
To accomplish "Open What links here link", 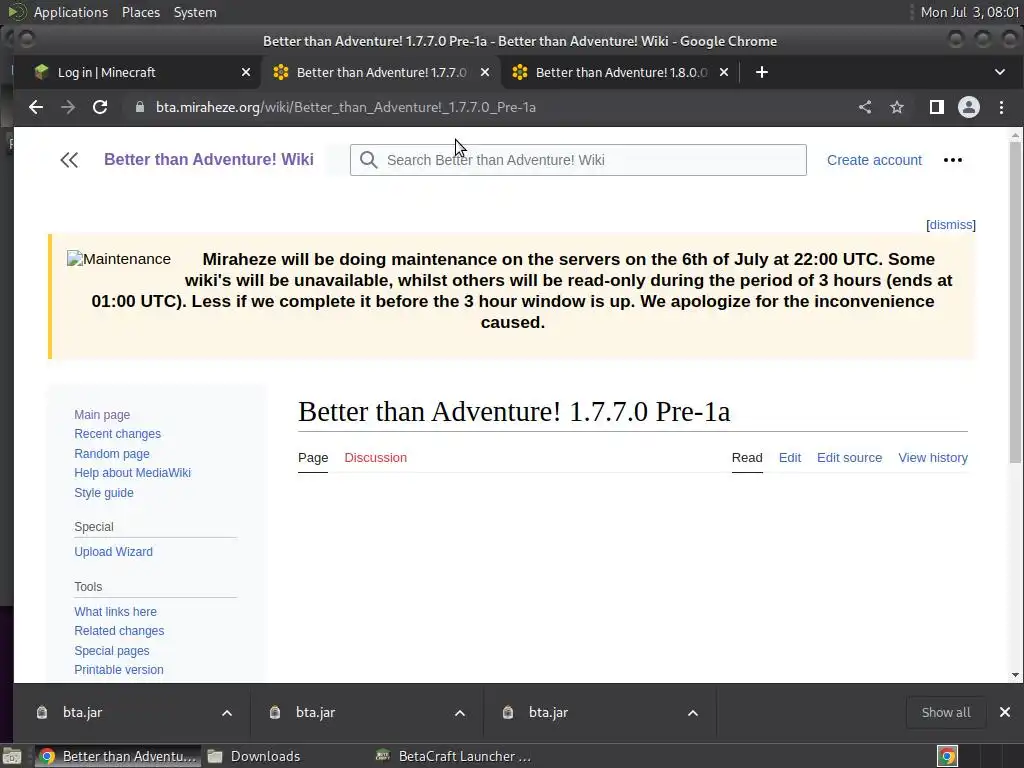I will [116, 612].
